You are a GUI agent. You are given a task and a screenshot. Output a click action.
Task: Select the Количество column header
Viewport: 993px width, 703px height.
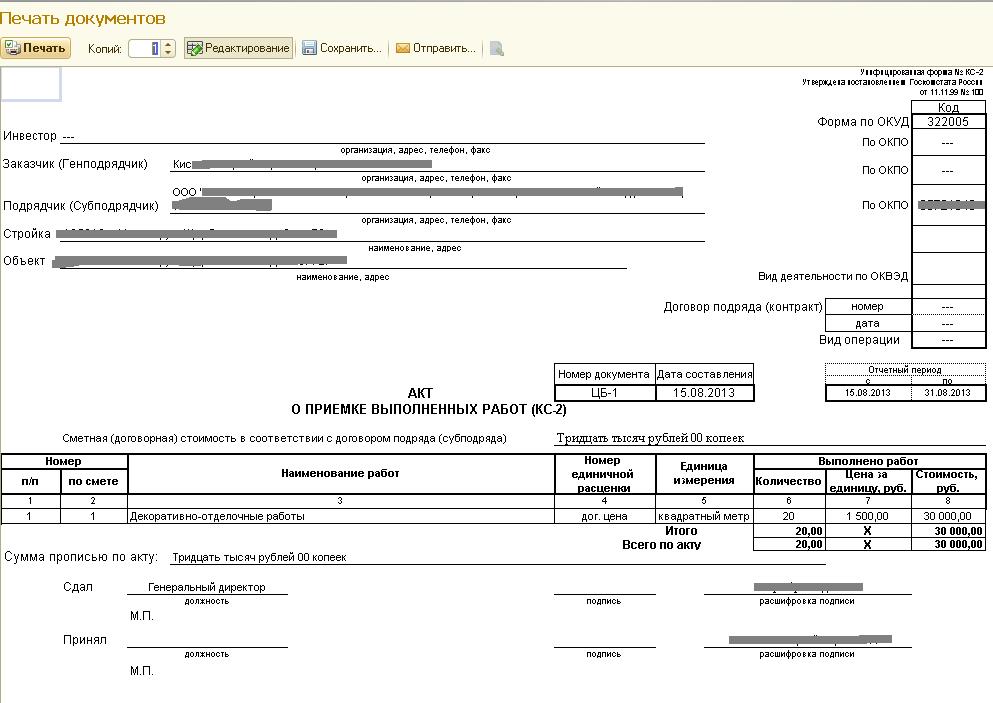point(788,481)
